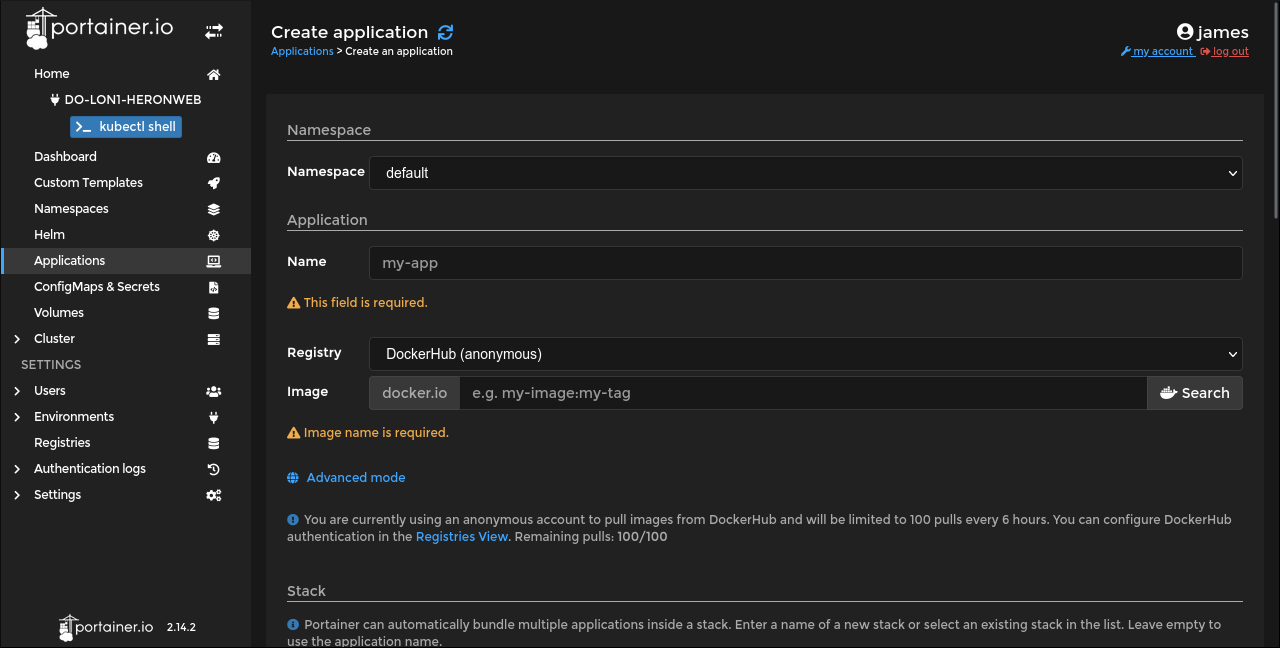This screenshot has height=648, width=1280.
Task: Click the ConfigMaps & Secrets file icon
Action: [x=213, y=287]
